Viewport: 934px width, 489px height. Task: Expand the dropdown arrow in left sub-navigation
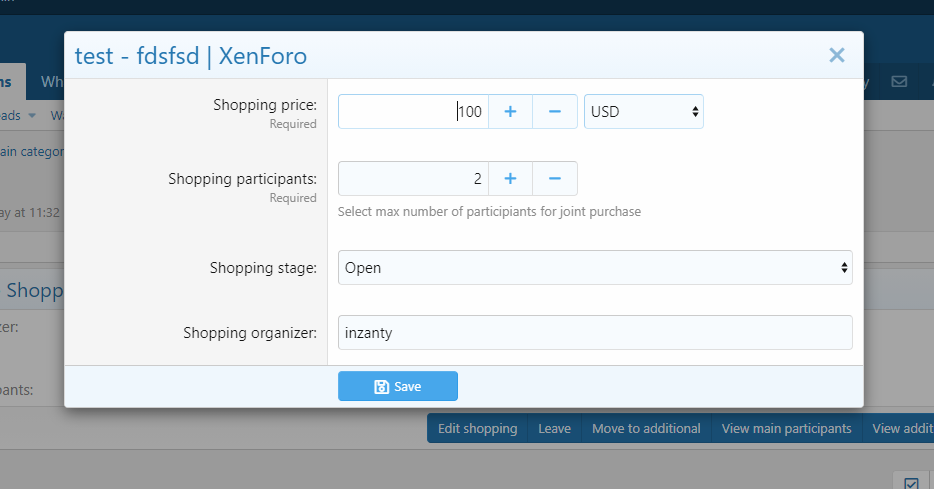tap(32, 115)
